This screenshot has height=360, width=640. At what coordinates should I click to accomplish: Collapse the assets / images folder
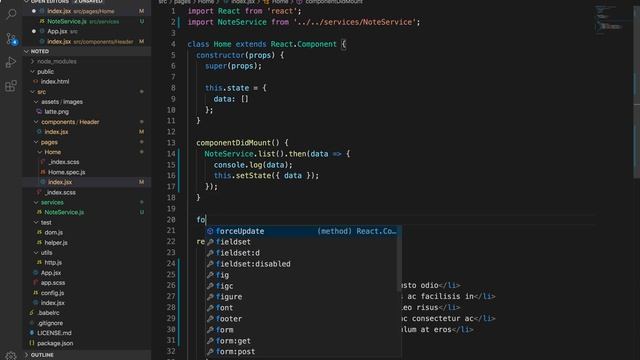[x=62, y=102]
